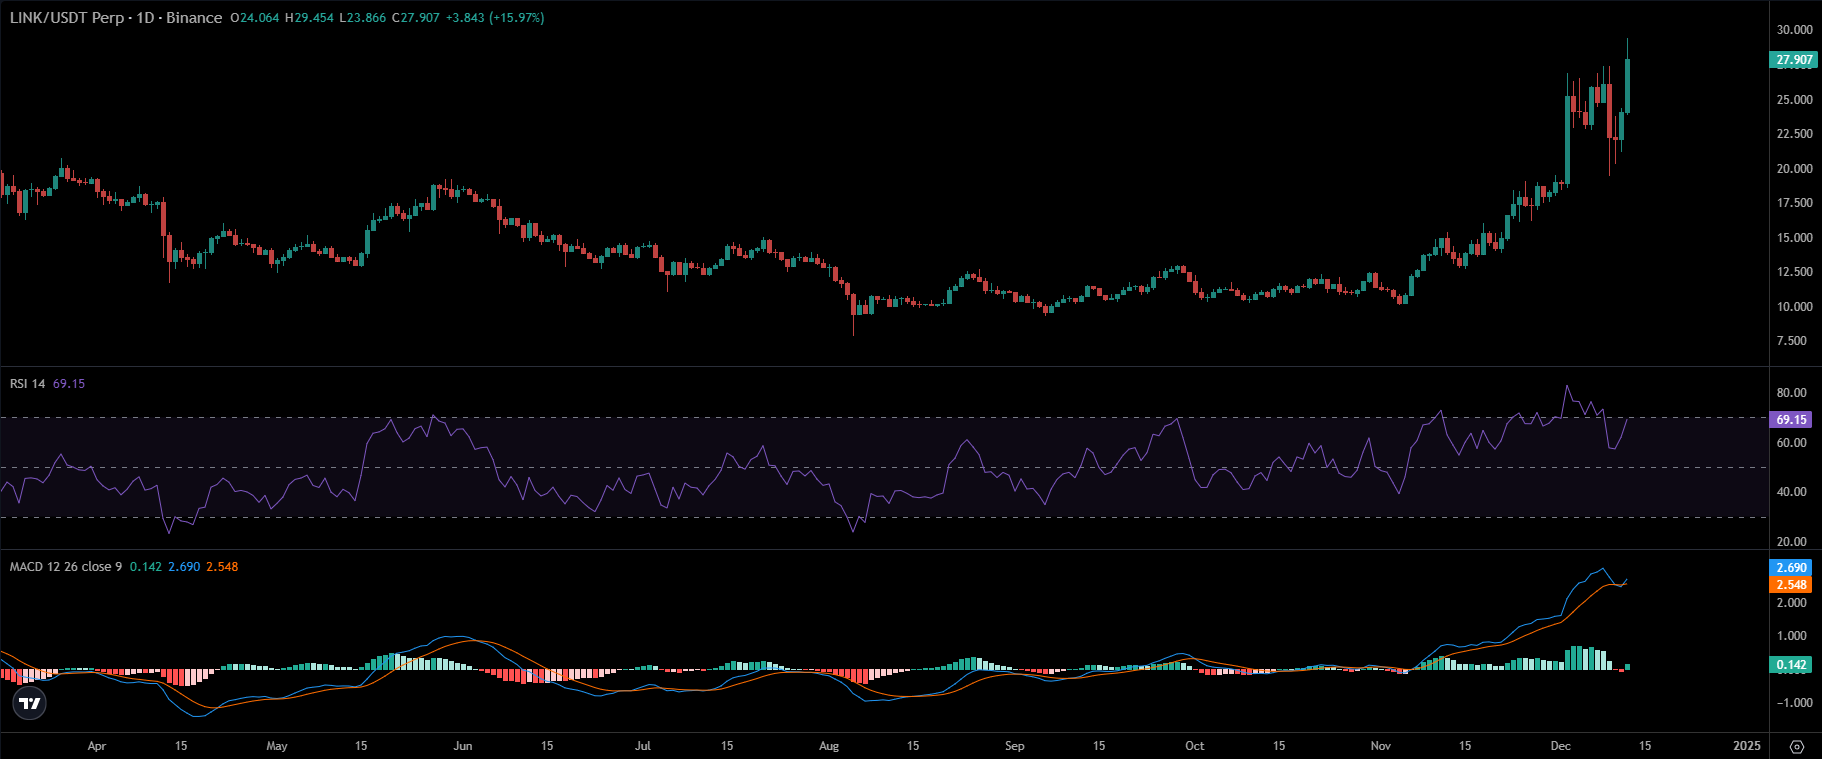Click the 30.000 price axis label
1822x759 pixels.
click(1794, 30)
